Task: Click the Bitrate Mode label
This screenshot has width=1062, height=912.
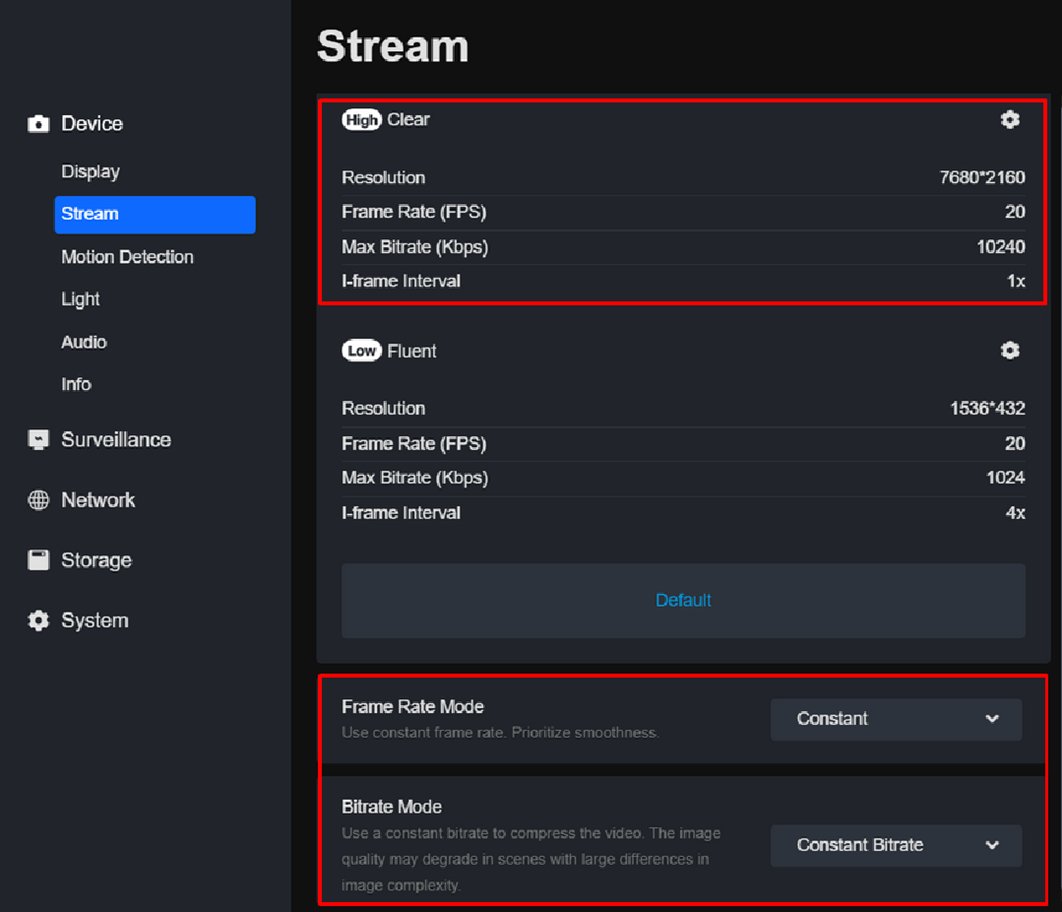Action: pyautogui.click(x=391, y=807)
